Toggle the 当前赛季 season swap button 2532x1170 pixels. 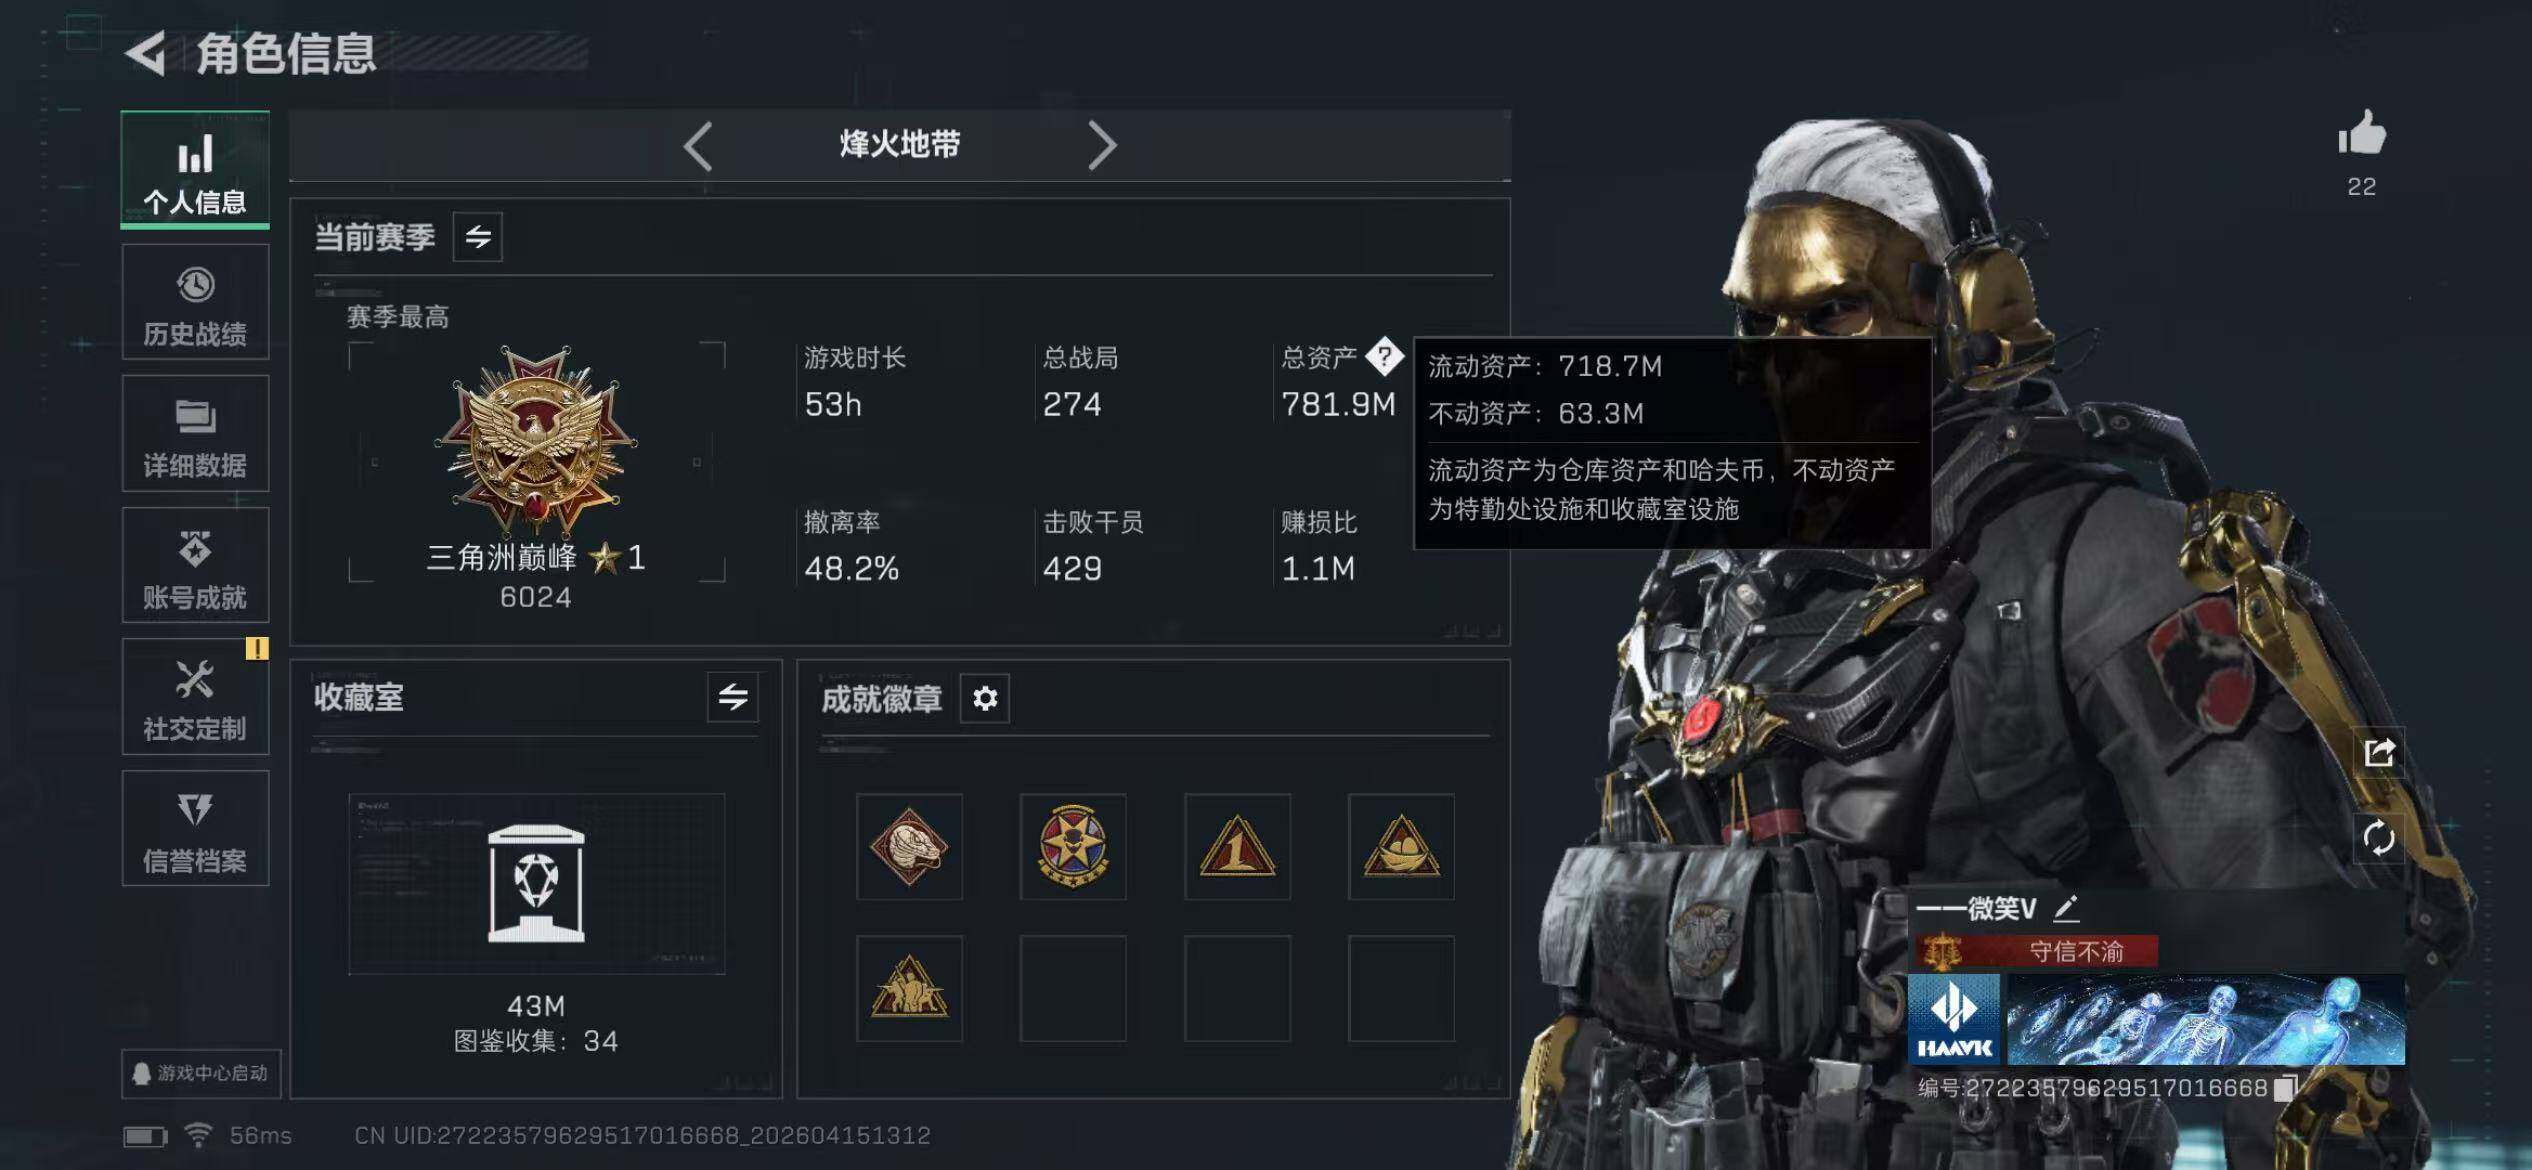478,237
